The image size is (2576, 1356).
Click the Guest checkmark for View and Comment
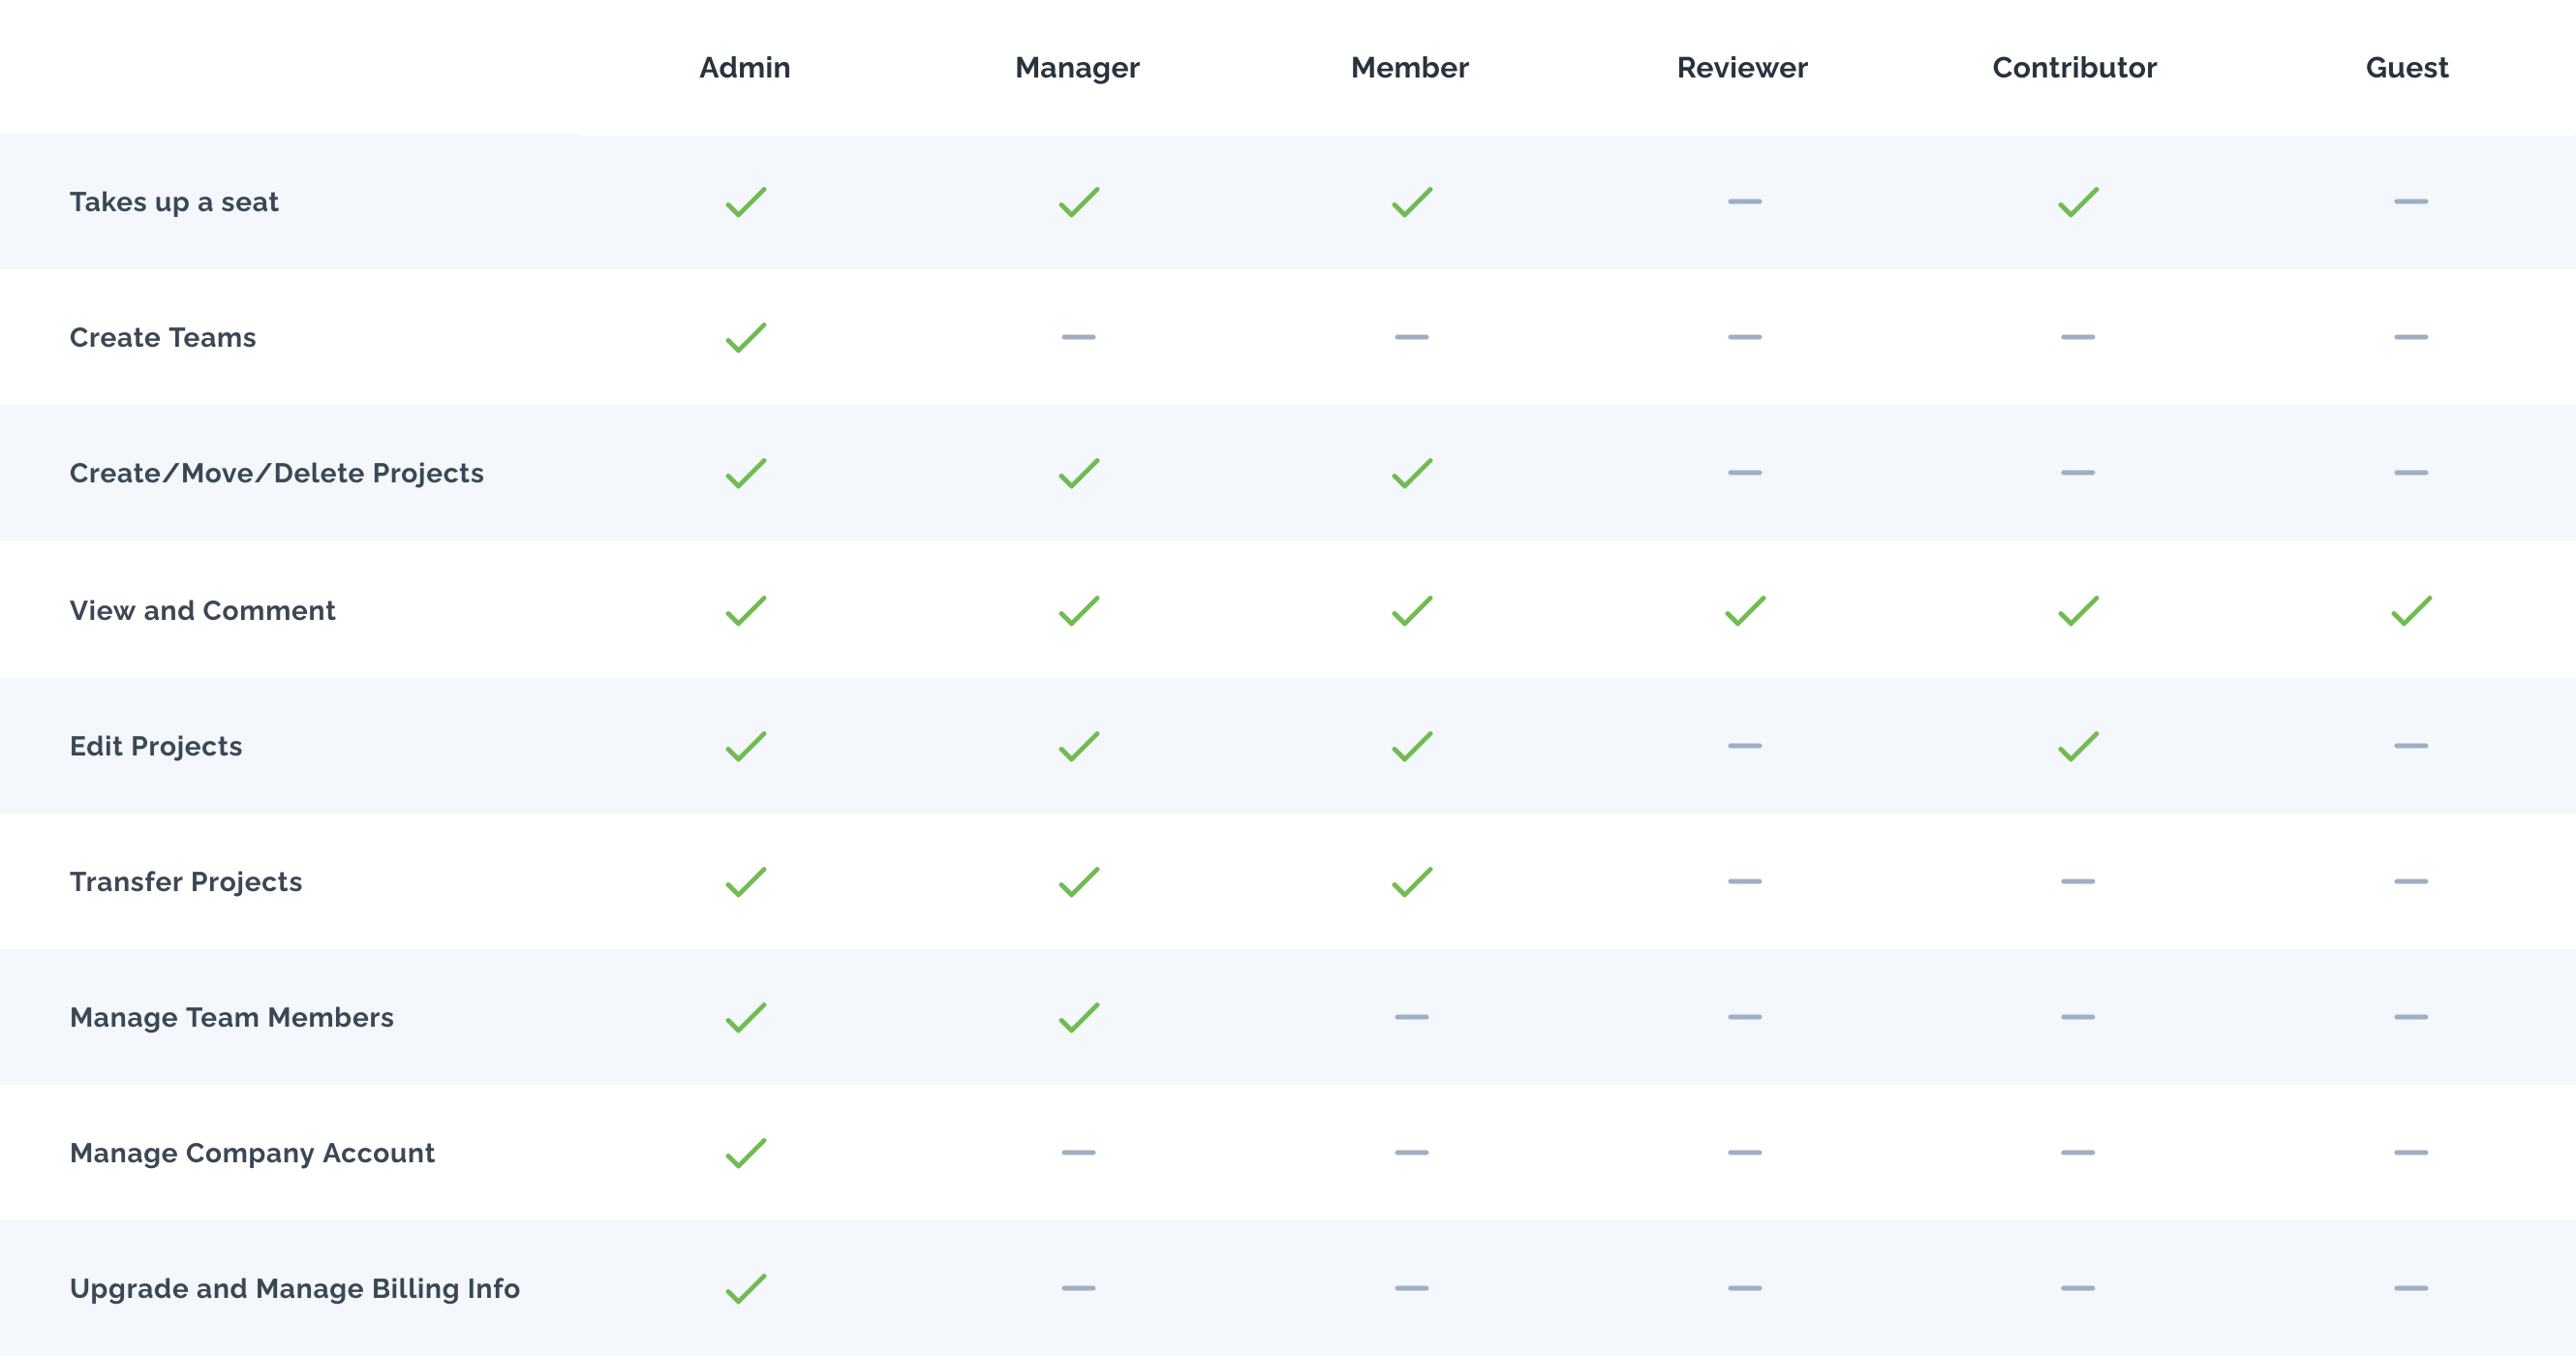click(x=2411, y=611)
